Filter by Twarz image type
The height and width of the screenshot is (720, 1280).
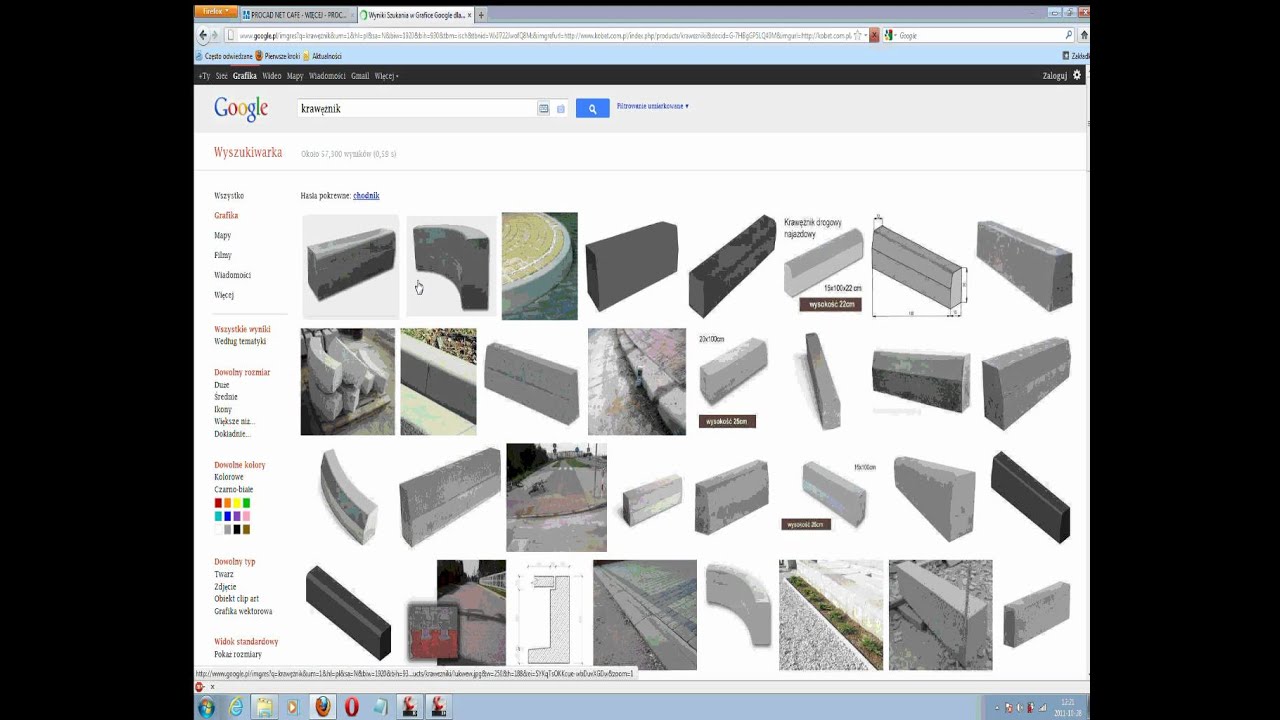pyautogui.click(x=224, y=574)
